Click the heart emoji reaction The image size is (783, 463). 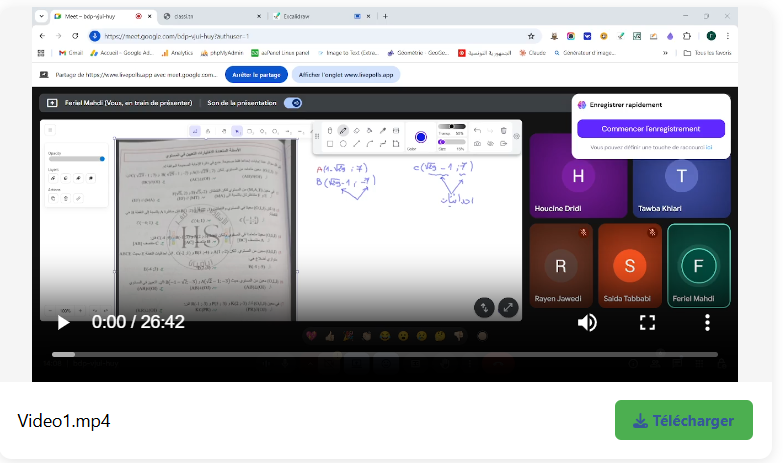pyautogui.click(x=311, y=336)
